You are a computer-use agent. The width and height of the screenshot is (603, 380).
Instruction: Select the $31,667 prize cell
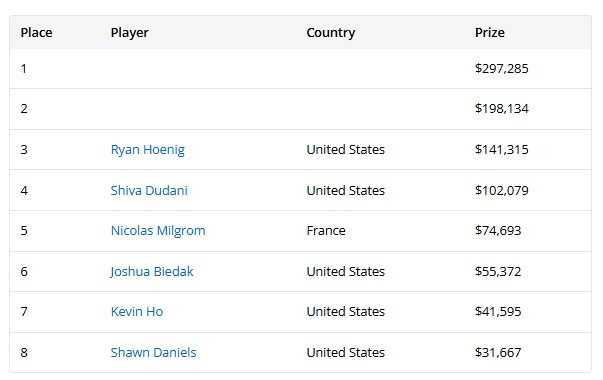[x=498, y=352]
